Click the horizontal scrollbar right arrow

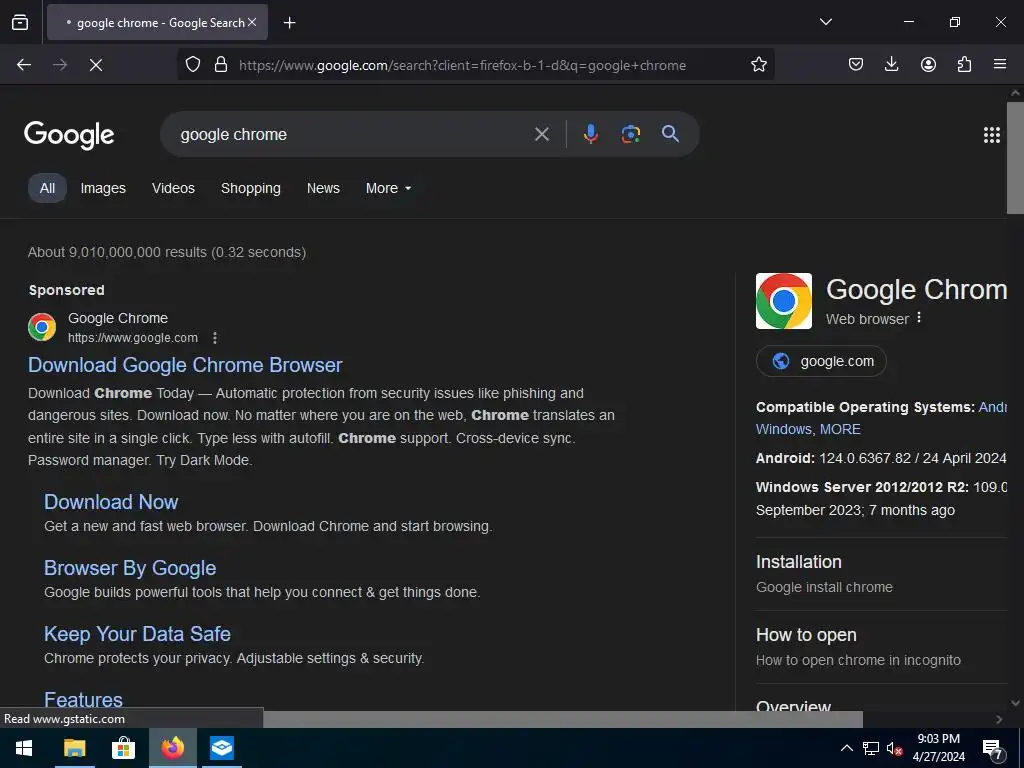pyautogui.click(x=999, y=719)
